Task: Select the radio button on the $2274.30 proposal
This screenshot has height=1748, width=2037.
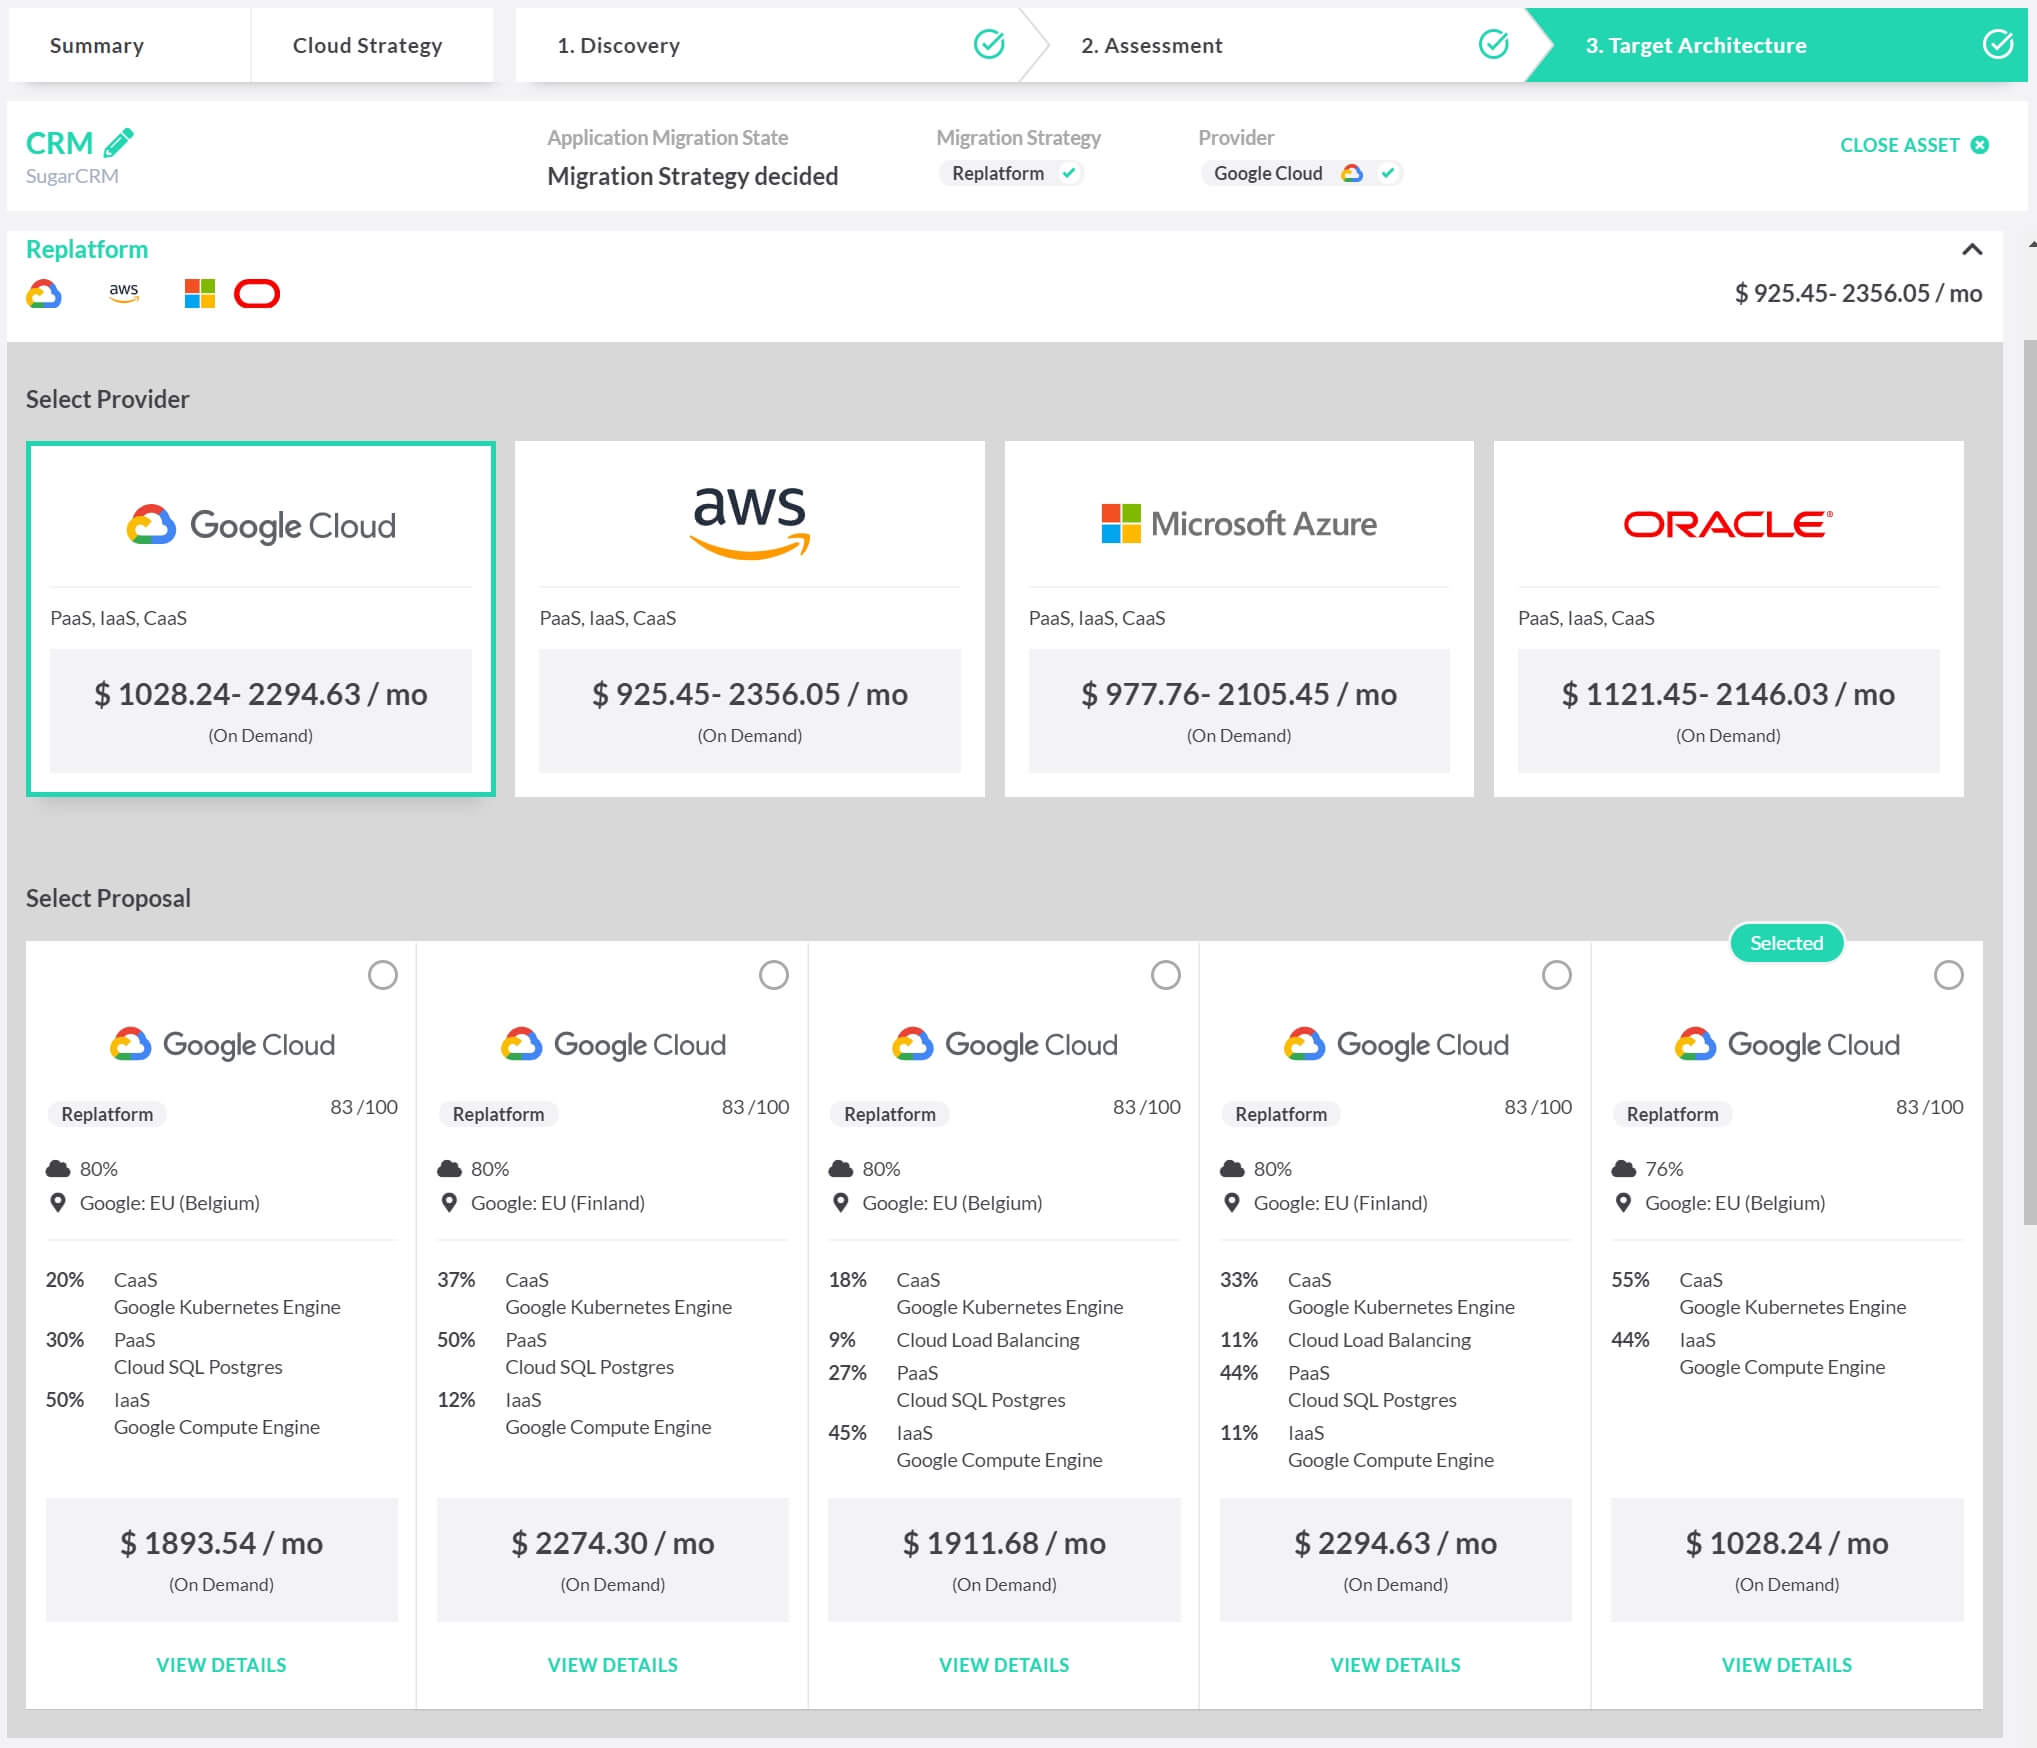Action: 774,975
